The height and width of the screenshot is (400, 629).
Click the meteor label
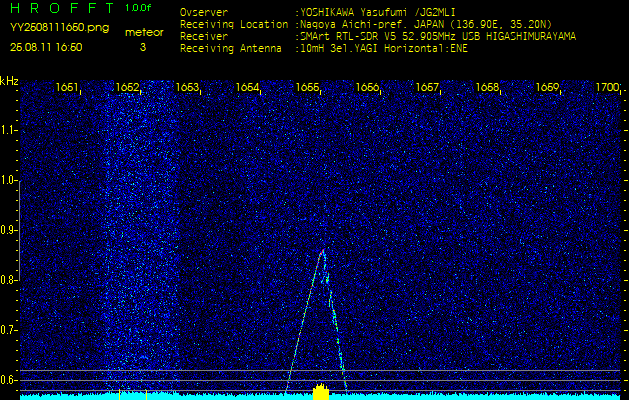[144, 33]
